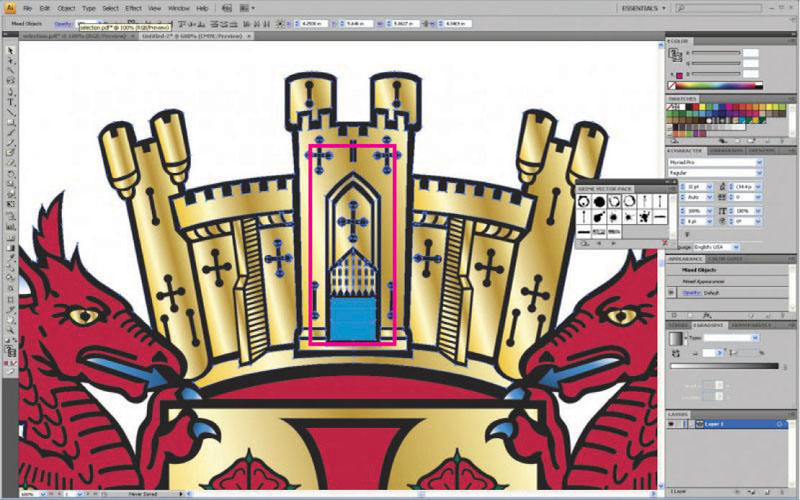This screenshot has width=800, height=500.
Task: Open brush libraries menu in Grunge Vector Pack
Action: click(584, 244)
